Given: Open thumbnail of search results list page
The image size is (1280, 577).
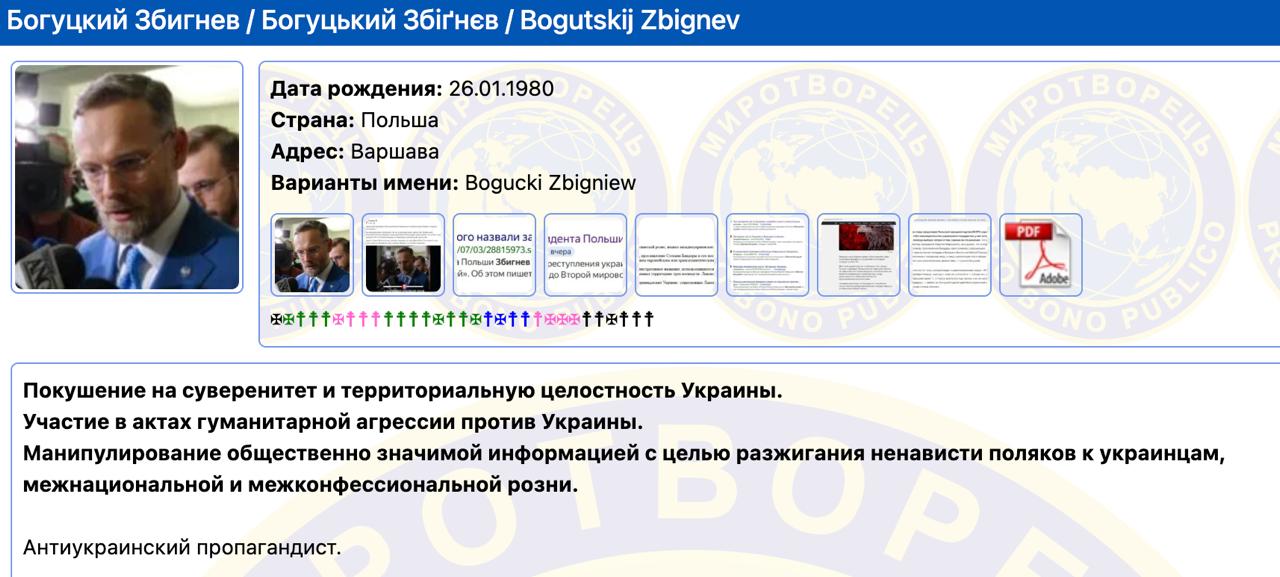Looking at the screenshot, I should pos(767,255).
